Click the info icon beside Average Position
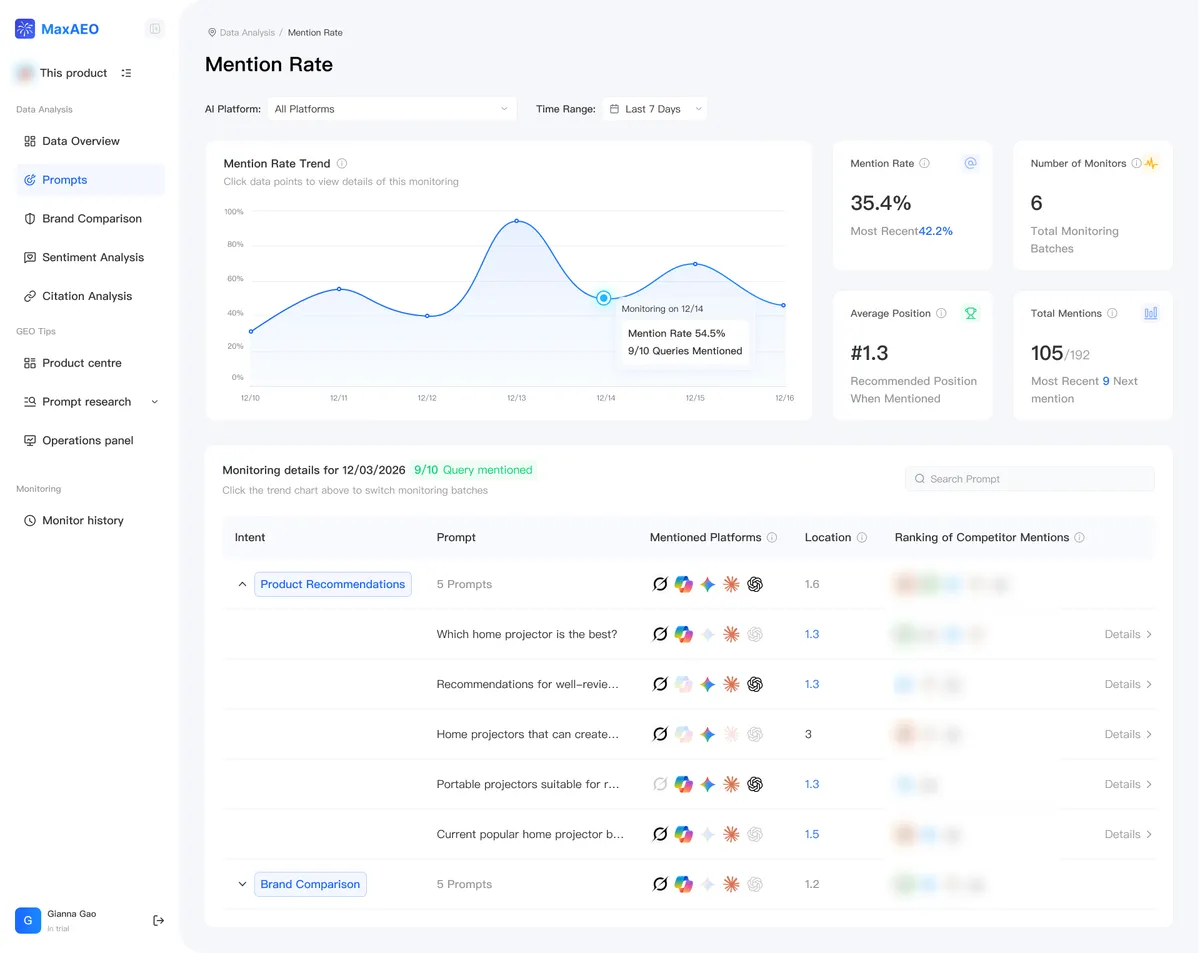 [941, 313]
